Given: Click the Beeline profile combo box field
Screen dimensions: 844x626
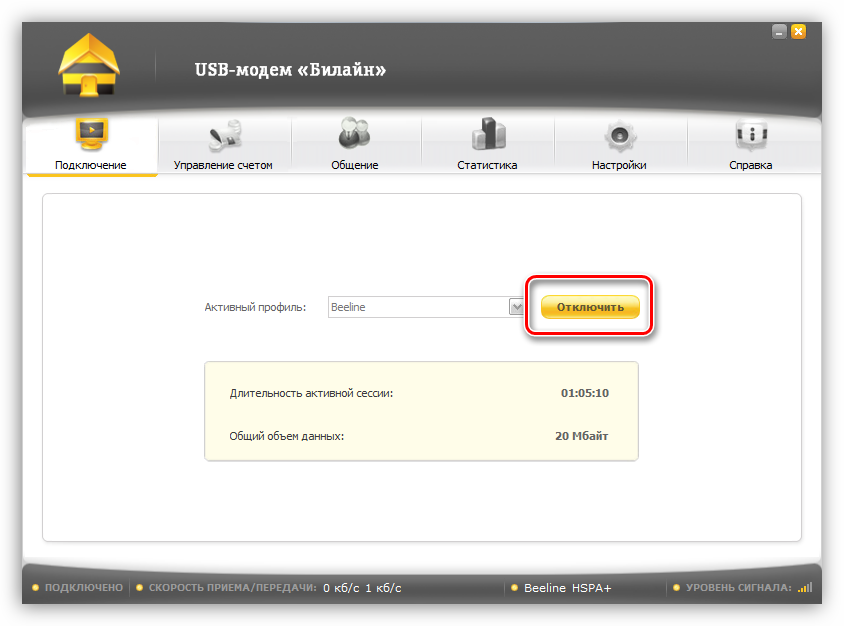Looking at the screenshot, I should [418, 307].
